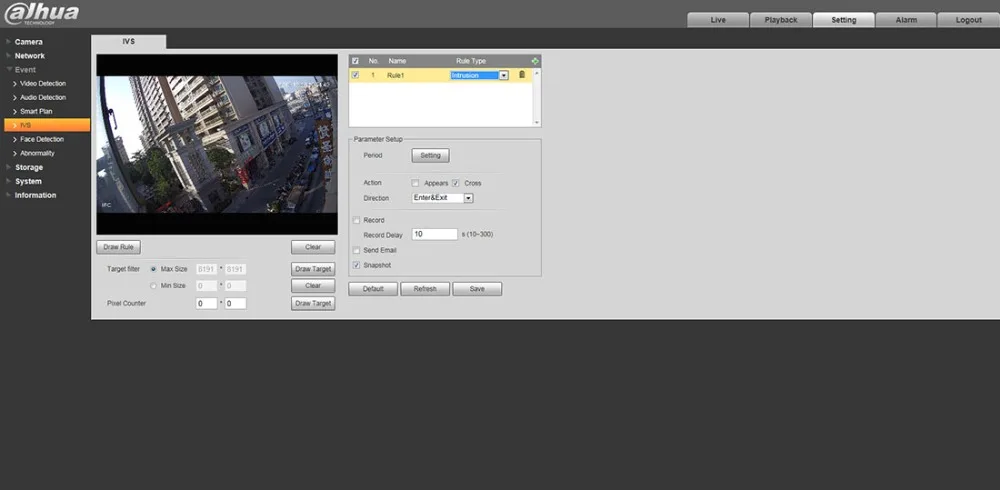Image resolution: width=1000 pixels, height=490 pixels.
Task: Uncheck the Cross action checkbox
Action: [456, 184]
